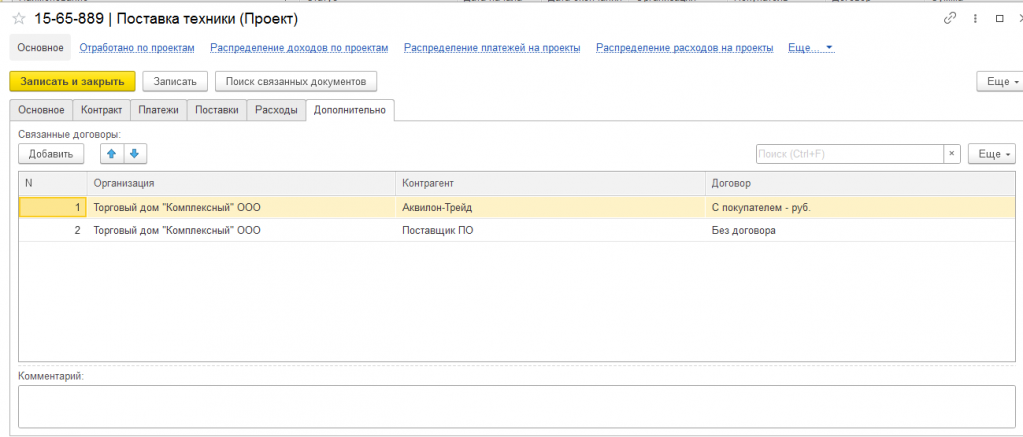Expand the Еще… navigation links dropdown
1023x437 pixels.
[x=811, y=48]
